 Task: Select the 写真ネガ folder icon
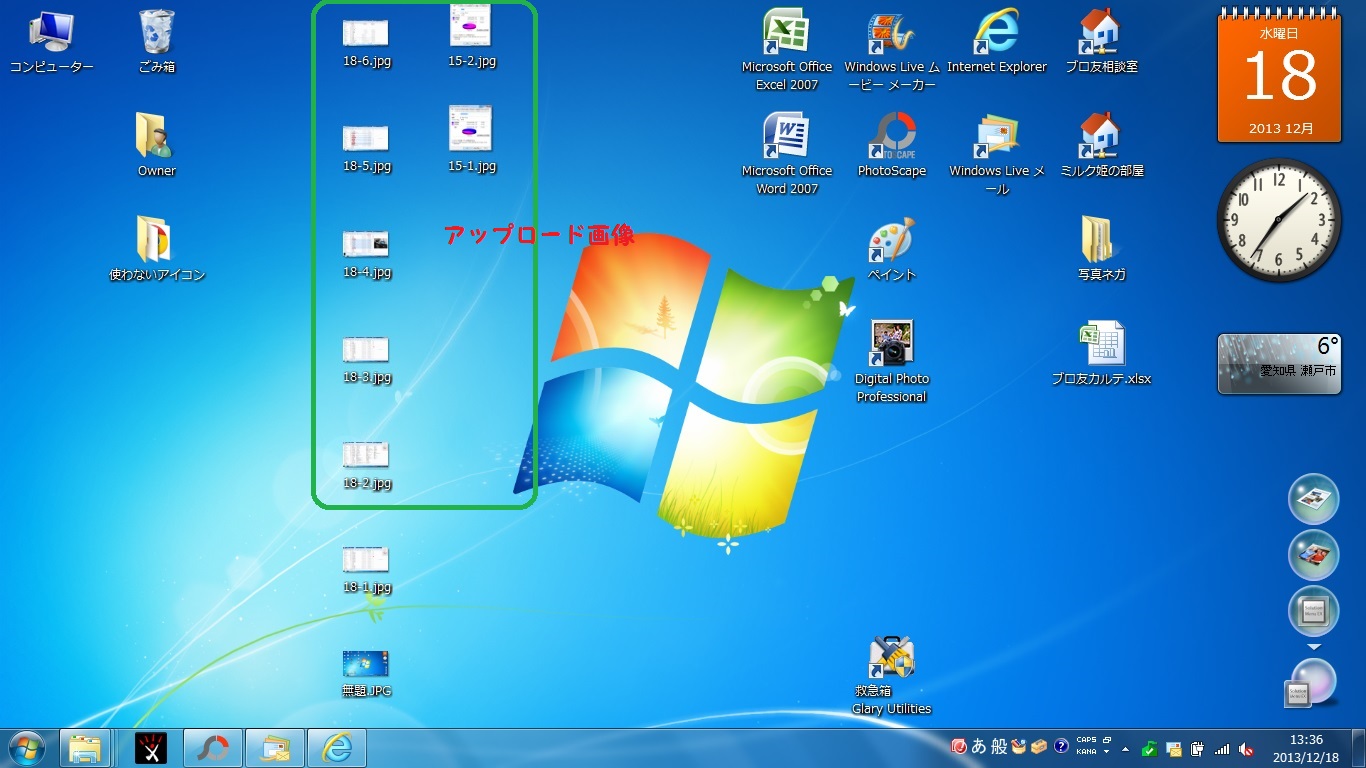tap(1101, 248)
